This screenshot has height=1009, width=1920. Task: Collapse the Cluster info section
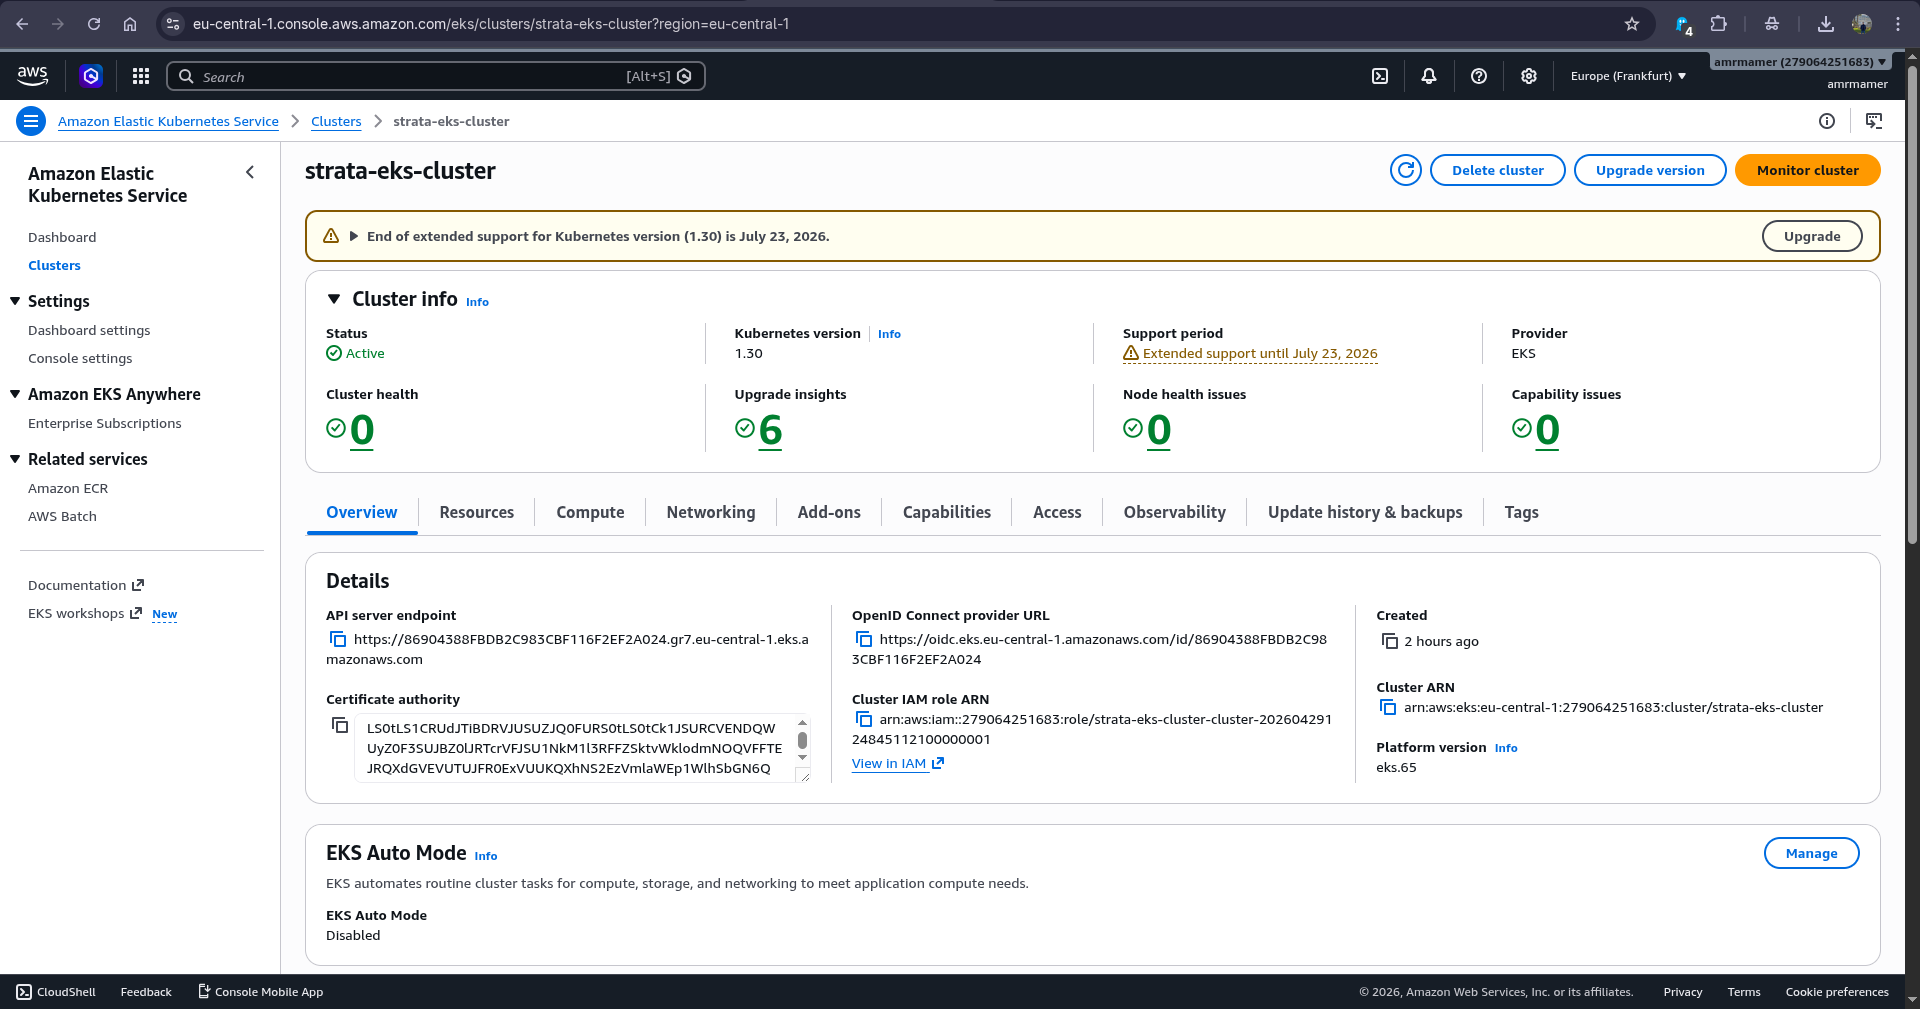[x=334, y=299]
